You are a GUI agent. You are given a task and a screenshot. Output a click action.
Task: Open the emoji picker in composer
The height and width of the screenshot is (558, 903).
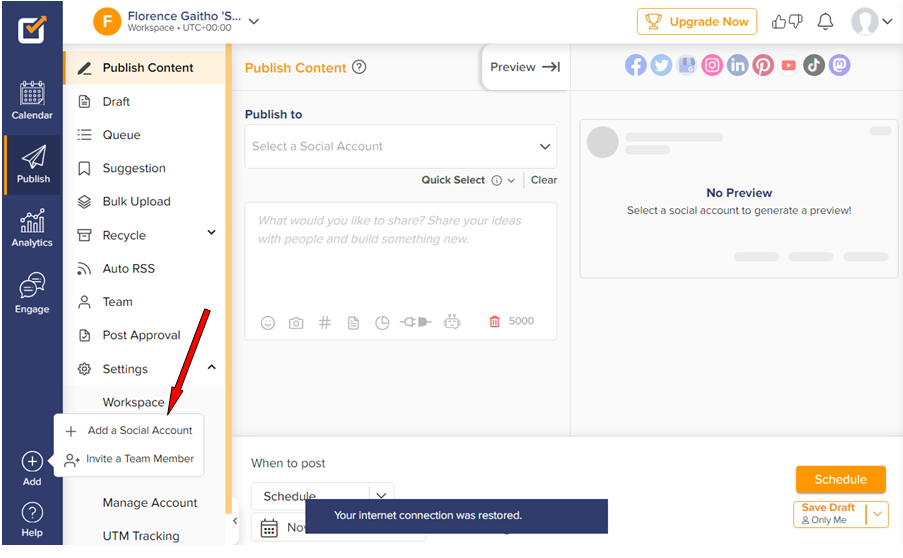click(268, 322)
